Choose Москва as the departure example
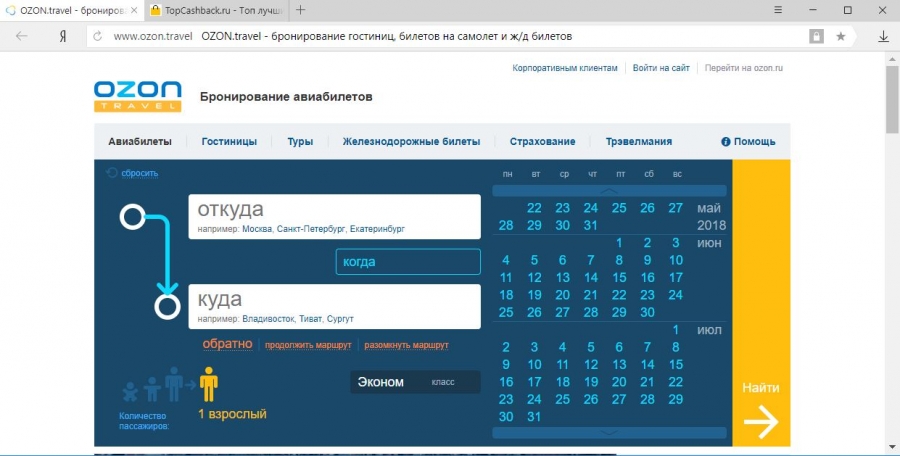 257,229
